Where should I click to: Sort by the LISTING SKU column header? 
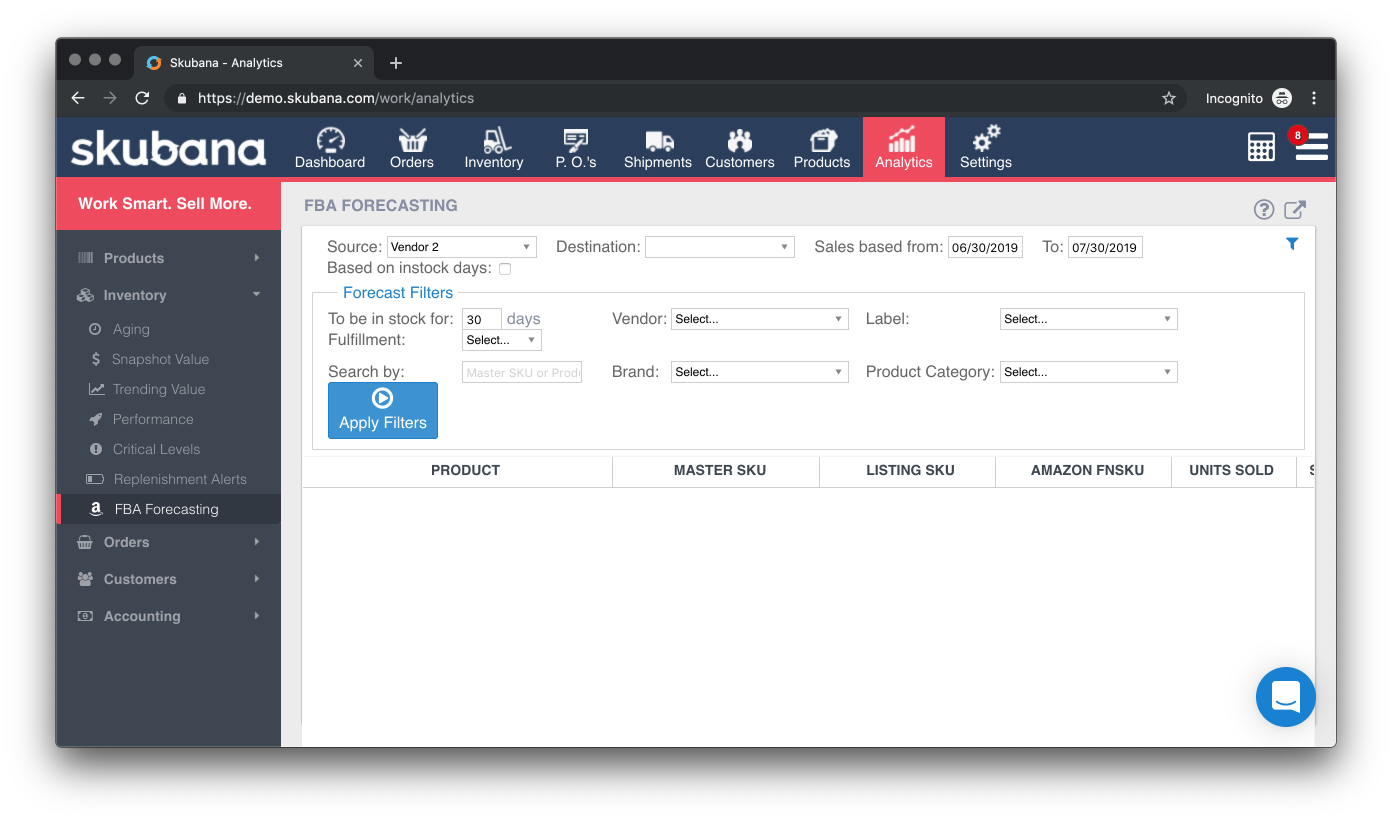click(910, 470)
